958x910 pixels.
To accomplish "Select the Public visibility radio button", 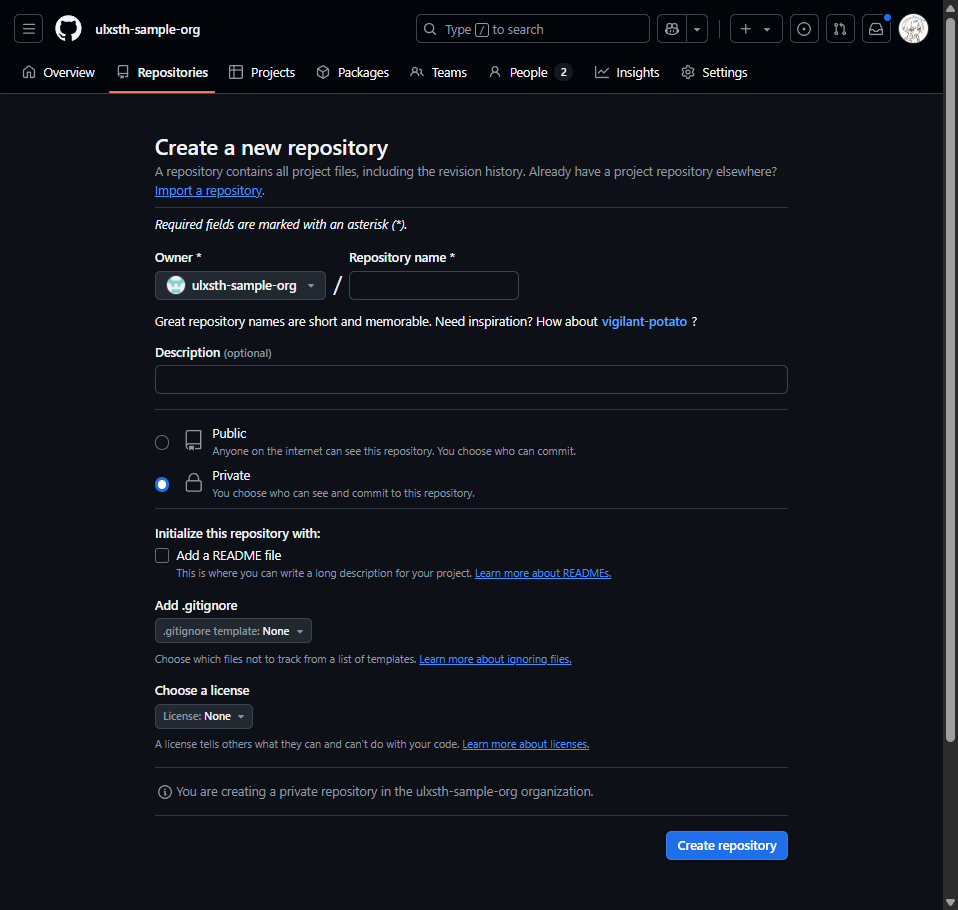I will 162,442.
